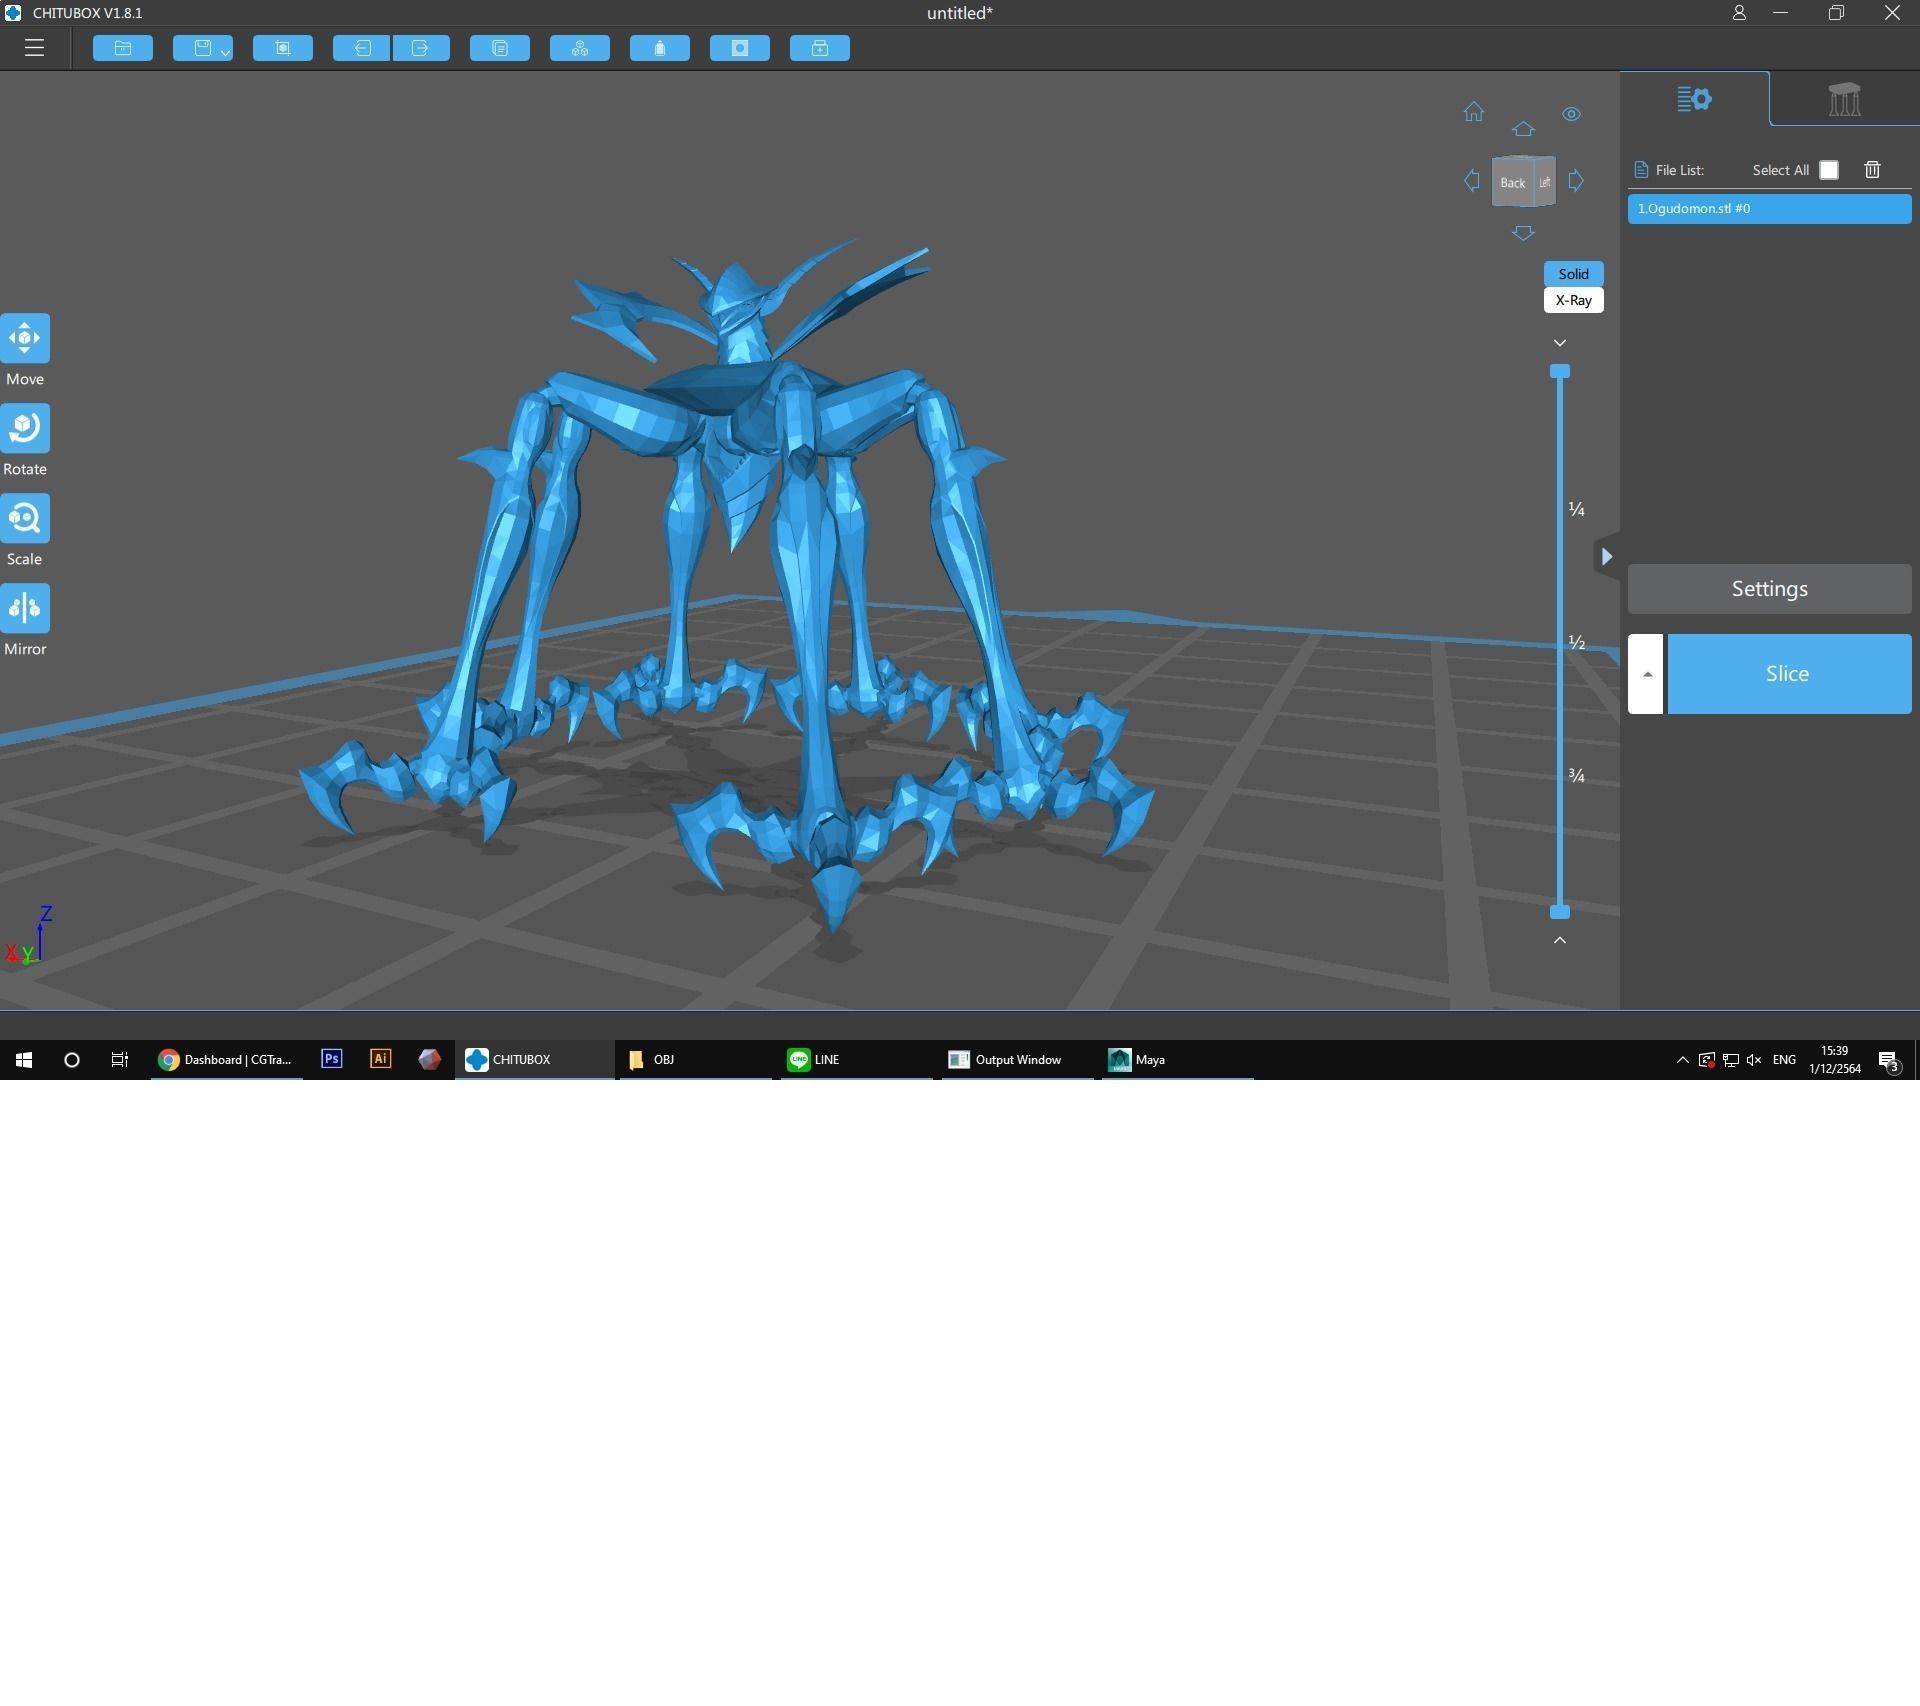Switch to X-Ray render mode
Image resolution: width=1920 pixels, height=1706 pixels.
coord(1573,300)
